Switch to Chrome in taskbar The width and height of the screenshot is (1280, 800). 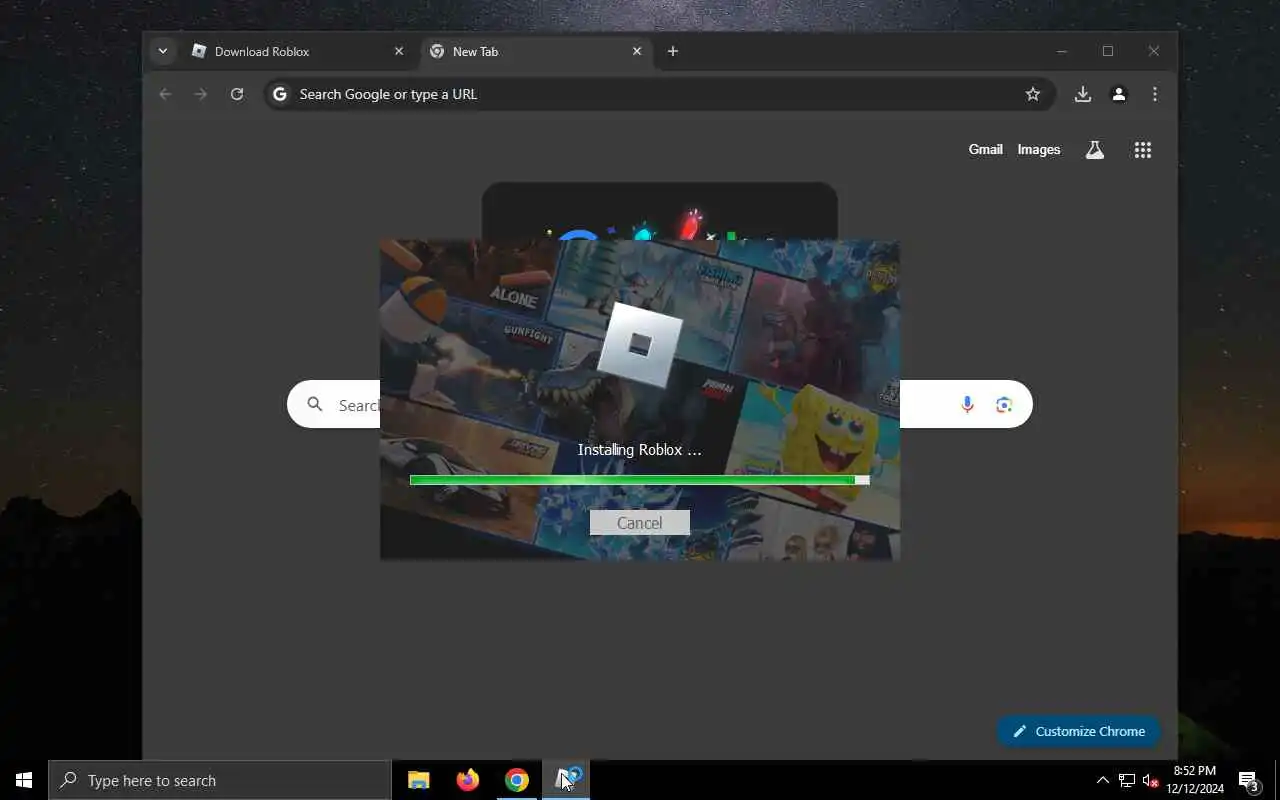(516, 780)
